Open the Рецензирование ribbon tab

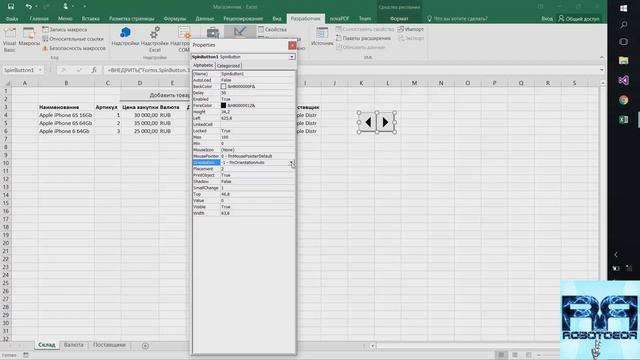tap(243, 19)
